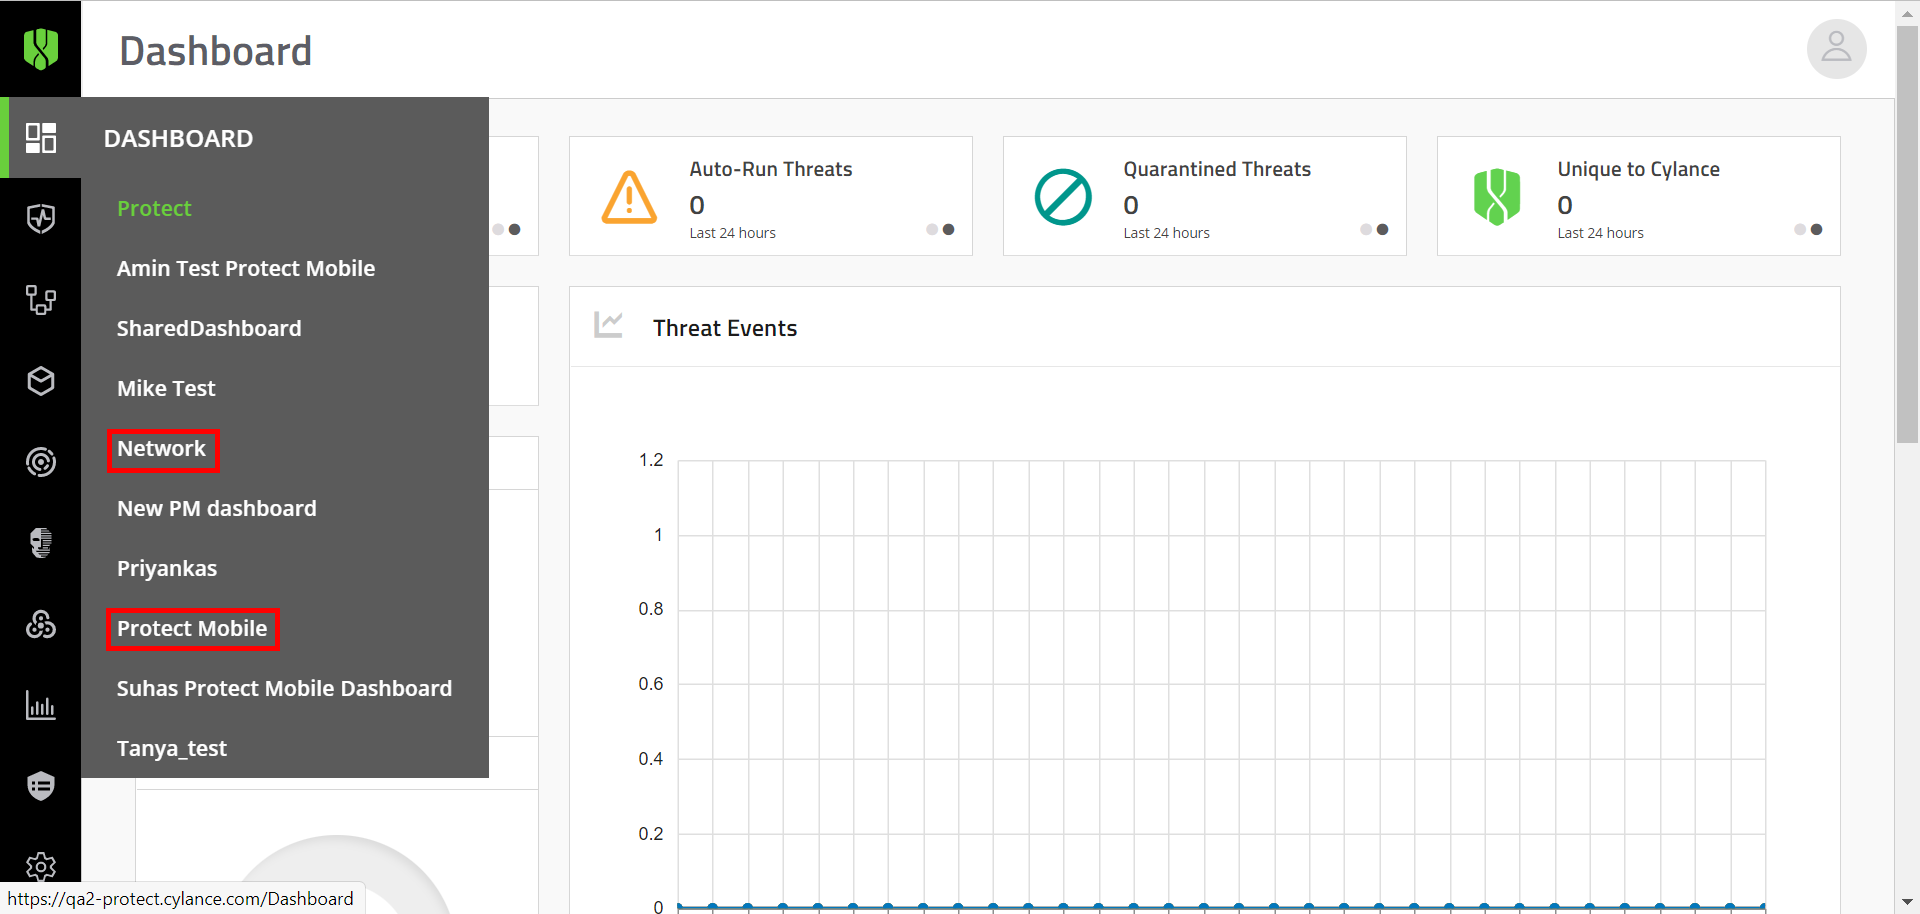The height and width of the screenshot is (914, 1920).
Task: Click the vertical scrollbar thumb
Action: pyautogui.click(x=1907, y=232)
